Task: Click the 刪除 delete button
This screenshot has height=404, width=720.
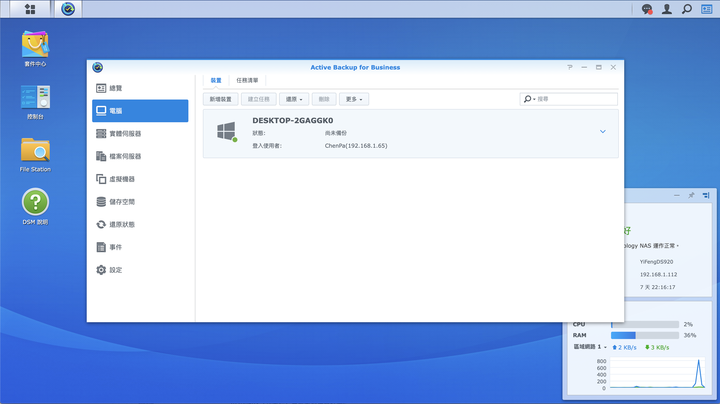Action: [x=324, y=99]
